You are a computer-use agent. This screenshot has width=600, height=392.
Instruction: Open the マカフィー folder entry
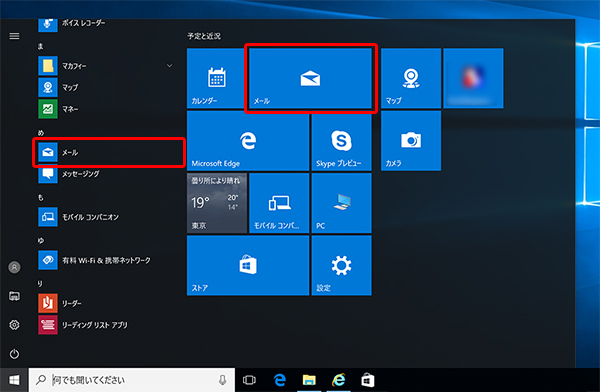[x=106, y=66]
